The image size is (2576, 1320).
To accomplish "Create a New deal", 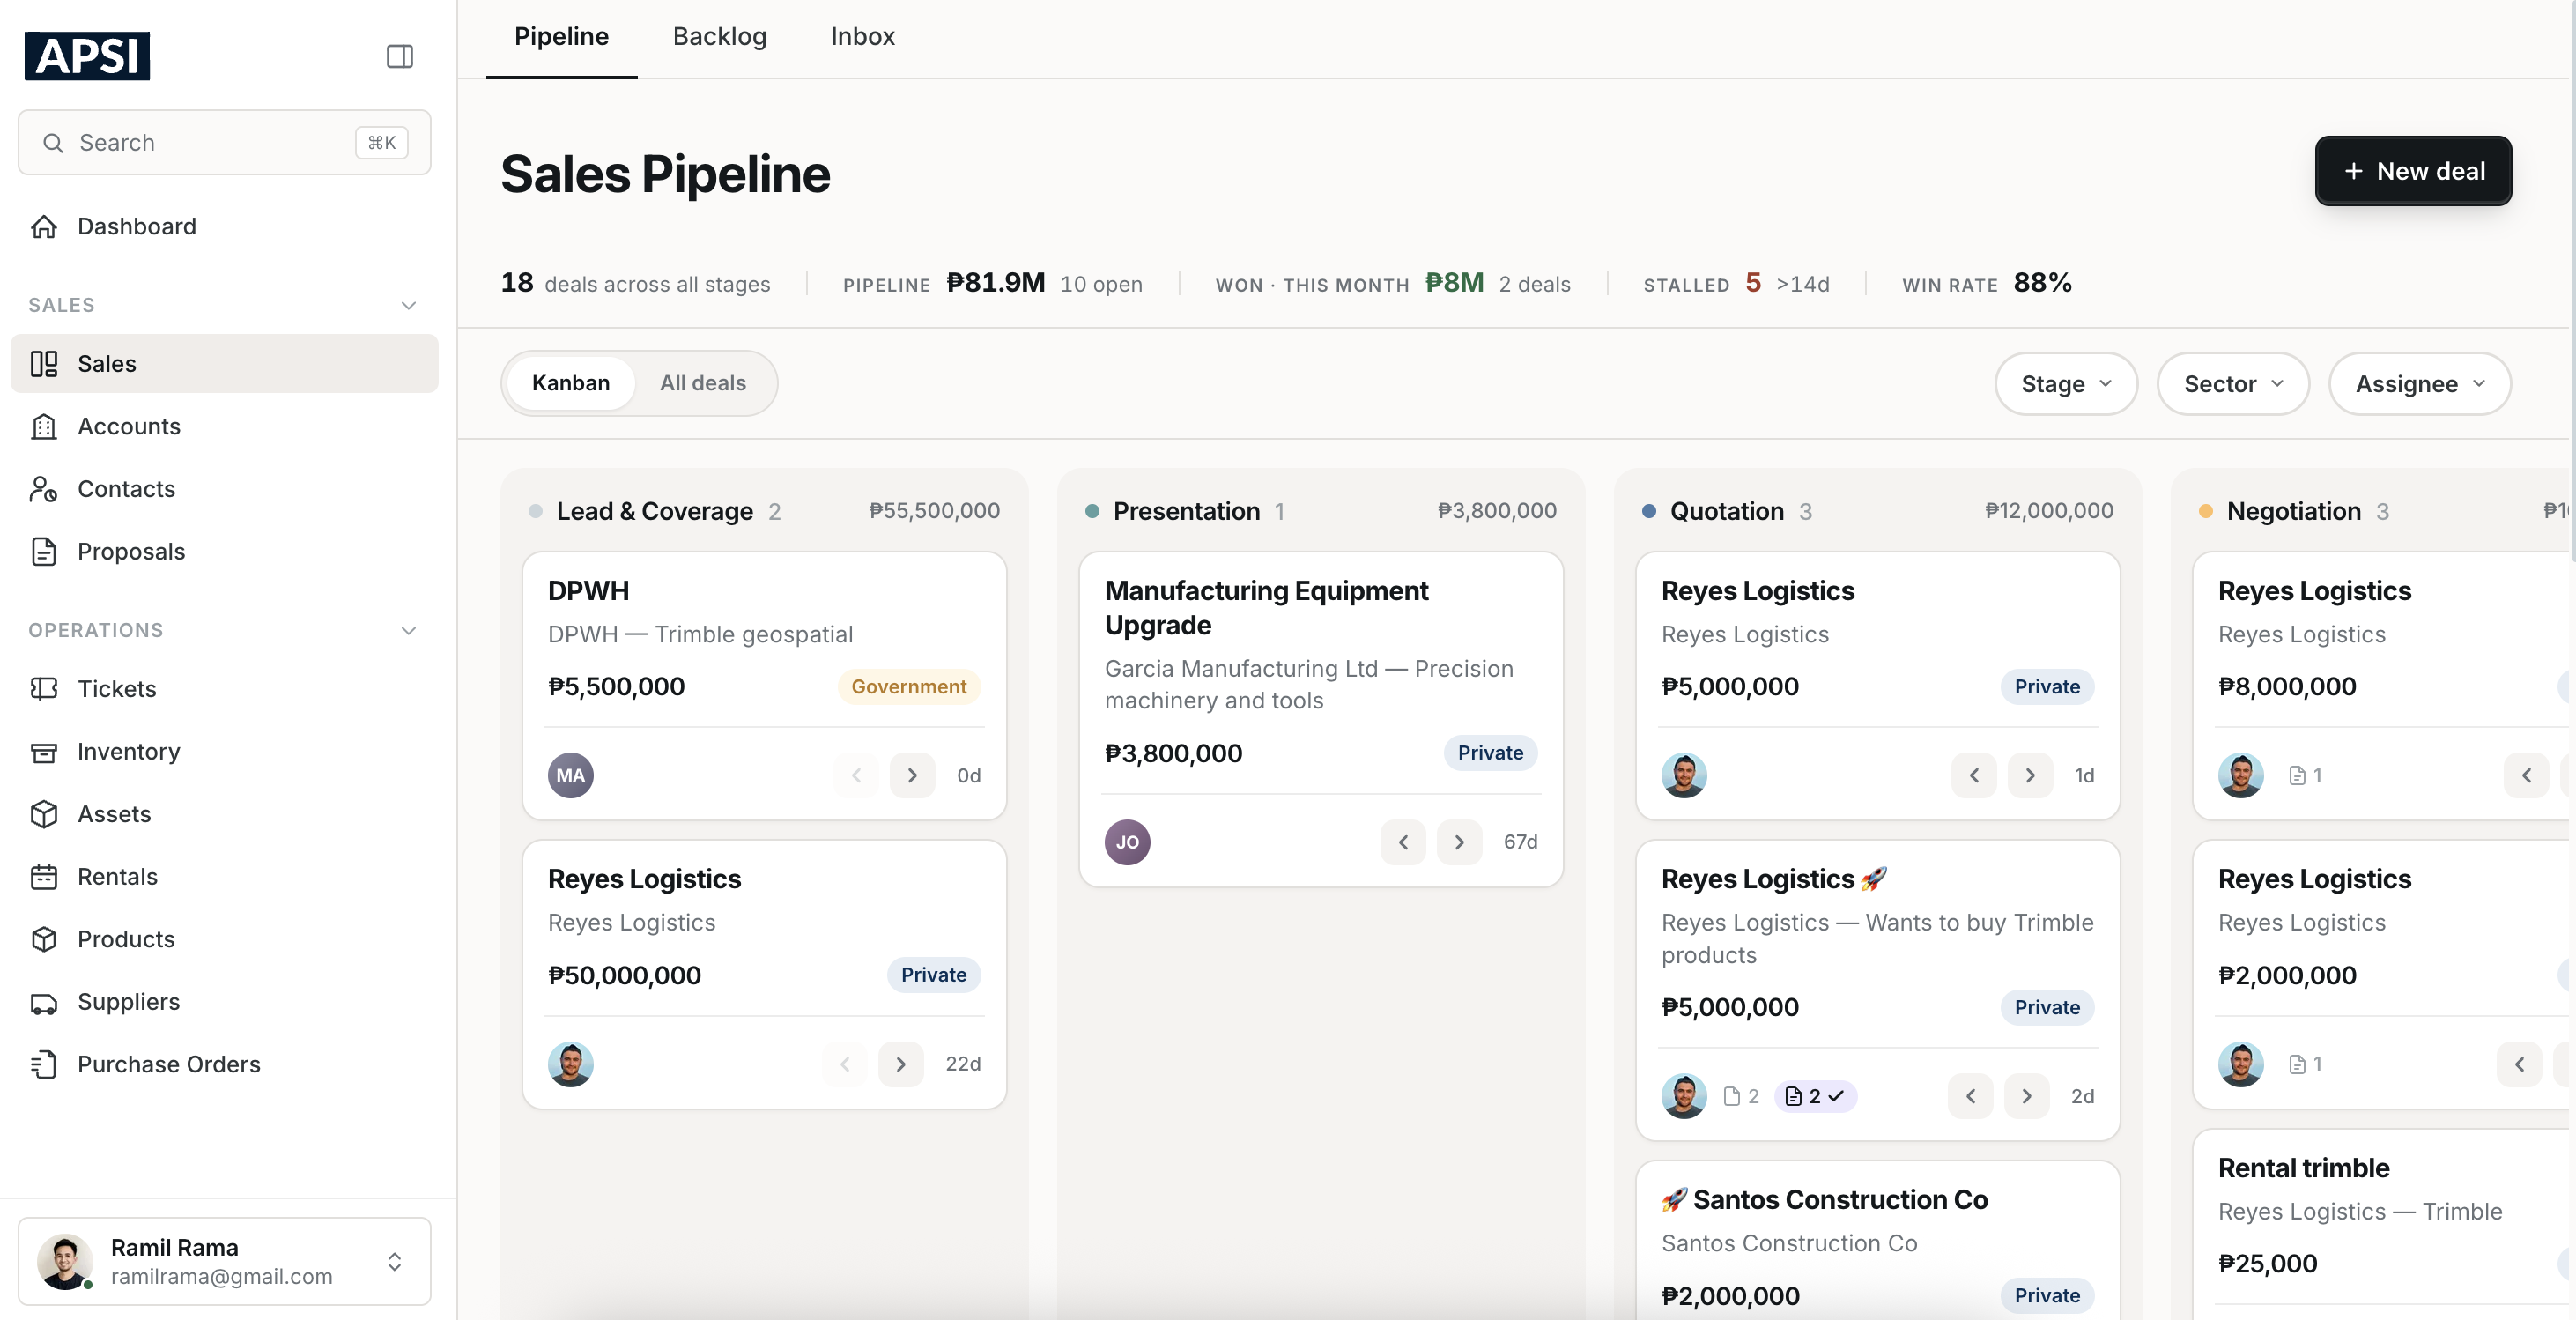I will [2413, 171].
